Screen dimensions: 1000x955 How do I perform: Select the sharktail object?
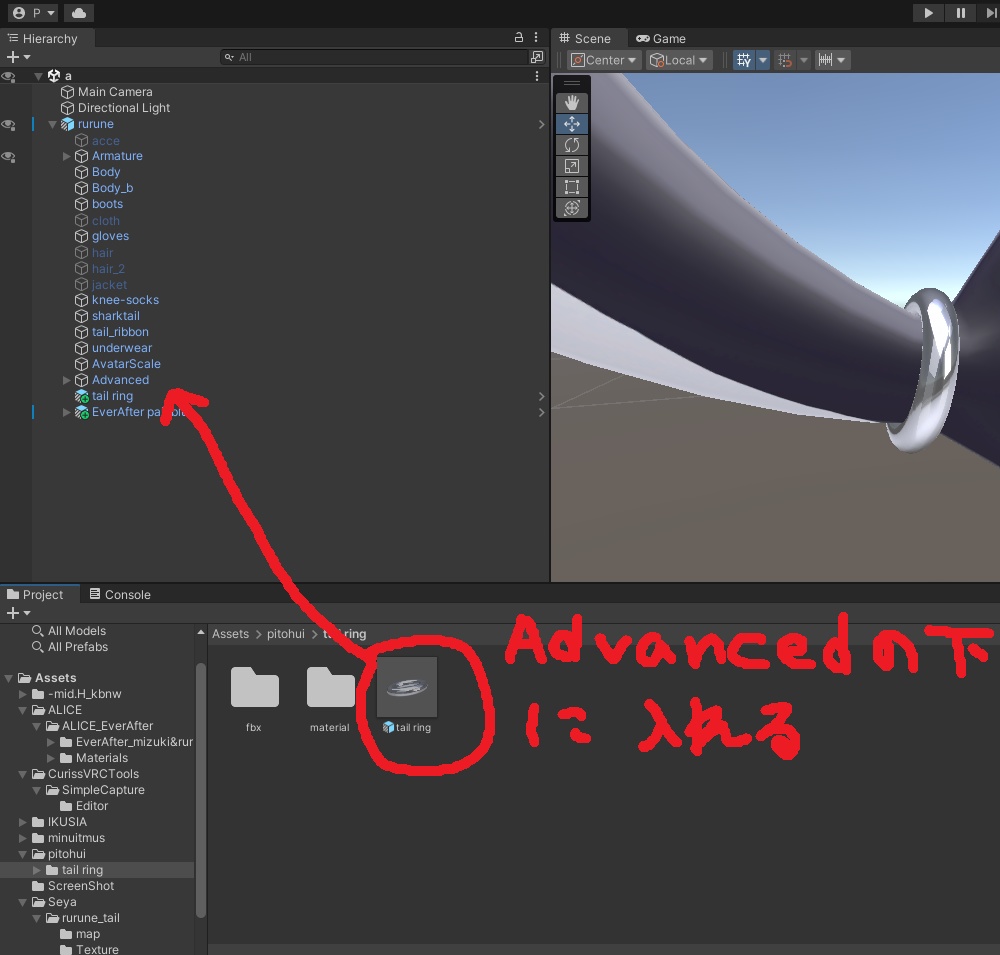pyautogui.click(x=115, y=316)
